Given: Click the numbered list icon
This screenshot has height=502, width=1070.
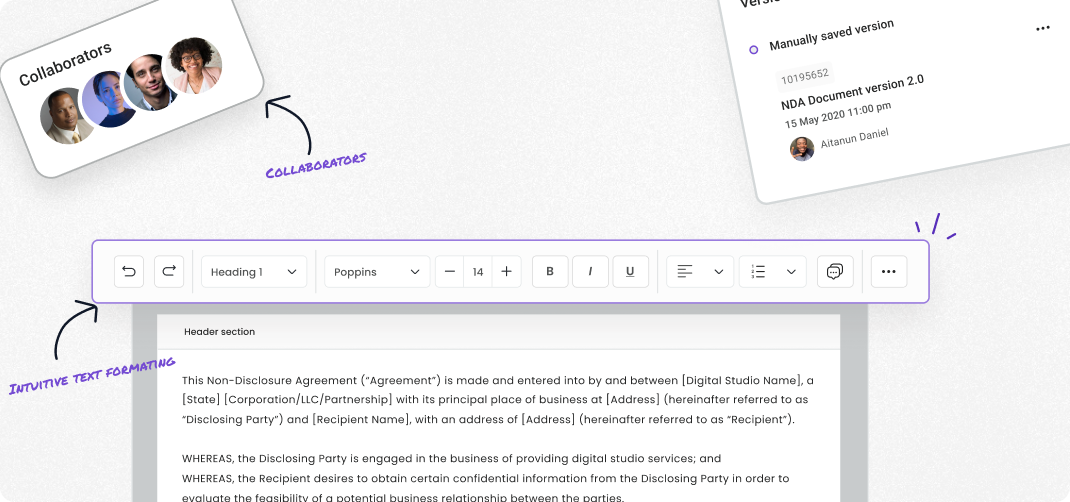Looking at the screenshot, I should point(757,271).
